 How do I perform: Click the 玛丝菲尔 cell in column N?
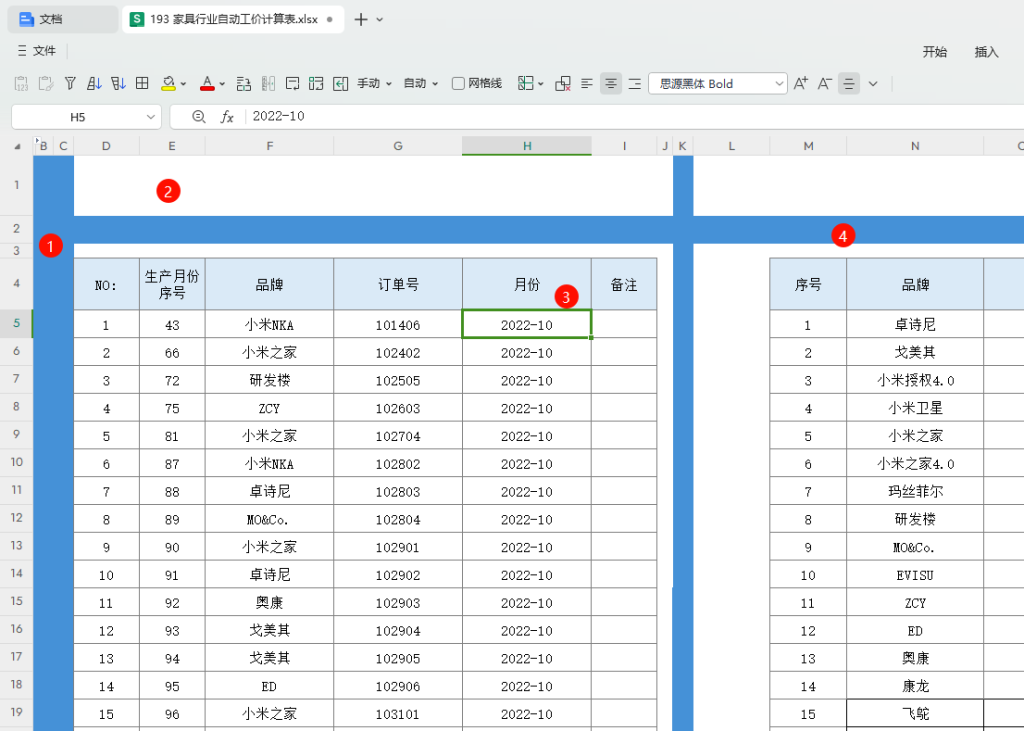[915, 491]
